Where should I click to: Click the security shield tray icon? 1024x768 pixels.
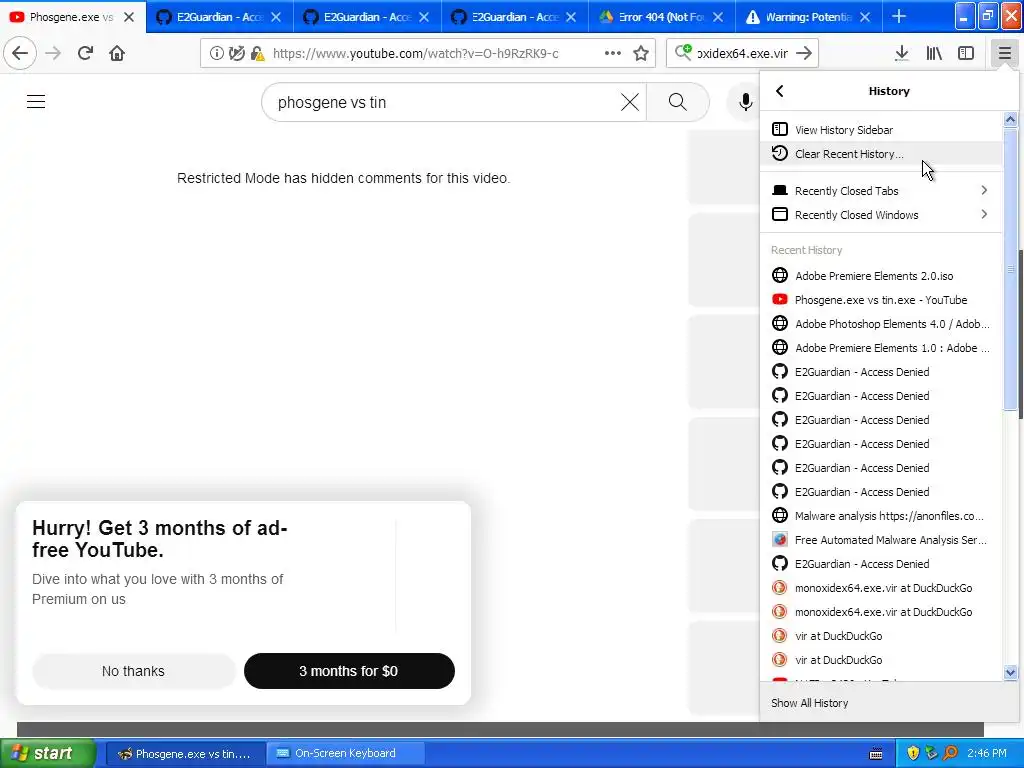click(x=913, y=753)
